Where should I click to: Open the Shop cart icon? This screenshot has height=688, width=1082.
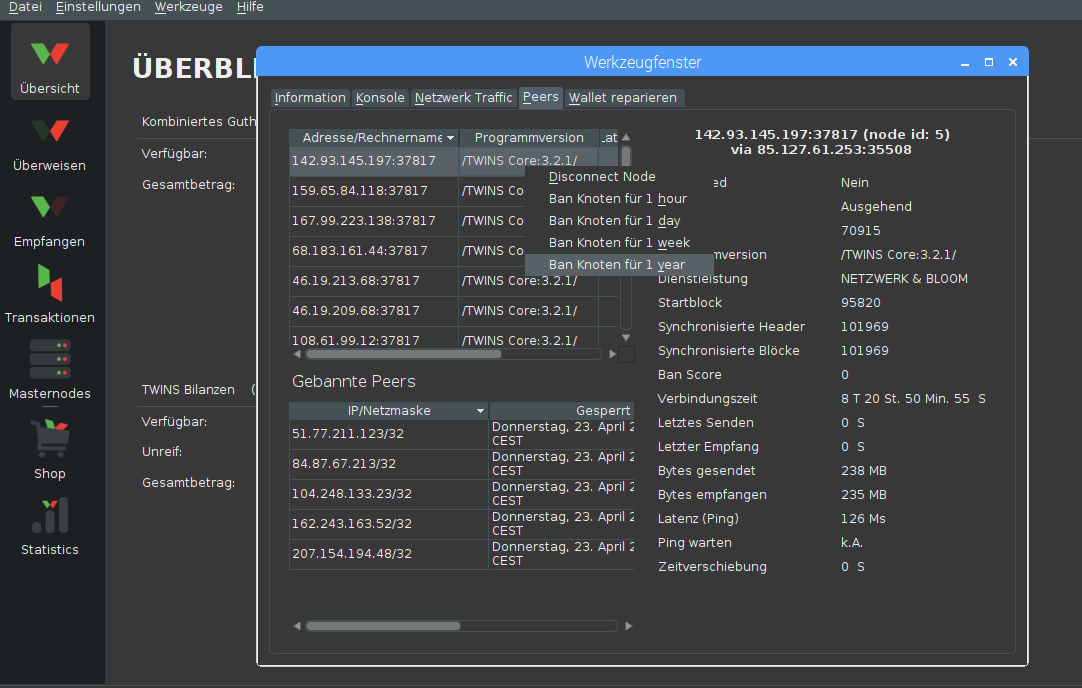50,449
